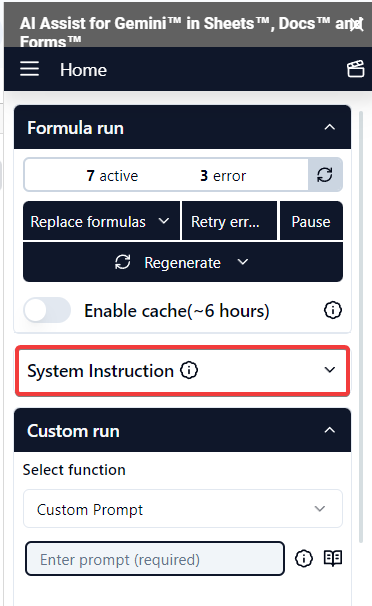
Task: Click the clapperboard video icon in header
Action: [x=355, y=69]
